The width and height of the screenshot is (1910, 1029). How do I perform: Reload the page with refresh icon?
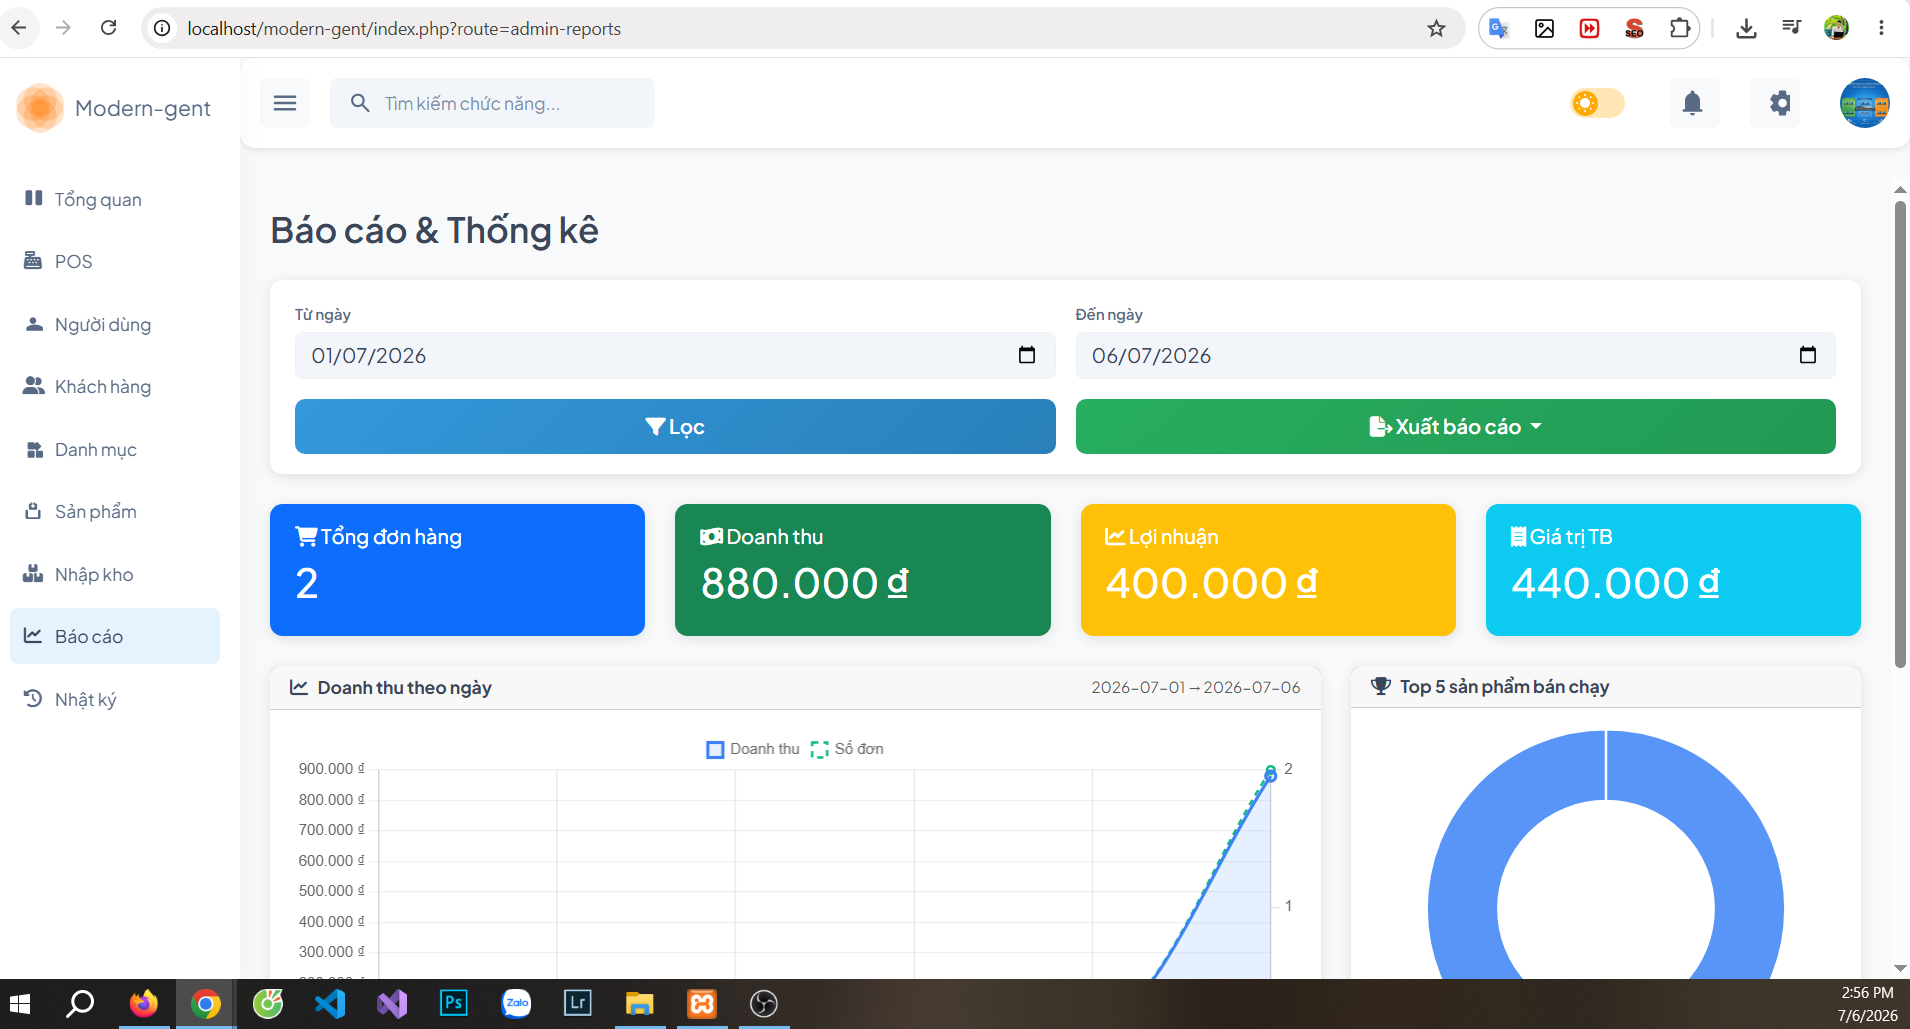pyautogui.click(x=108, y=28)
